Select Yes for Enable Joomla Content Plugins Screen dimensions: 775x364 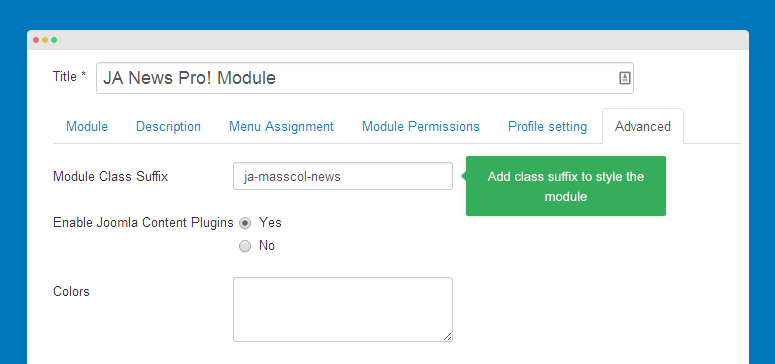click(245, 223)
